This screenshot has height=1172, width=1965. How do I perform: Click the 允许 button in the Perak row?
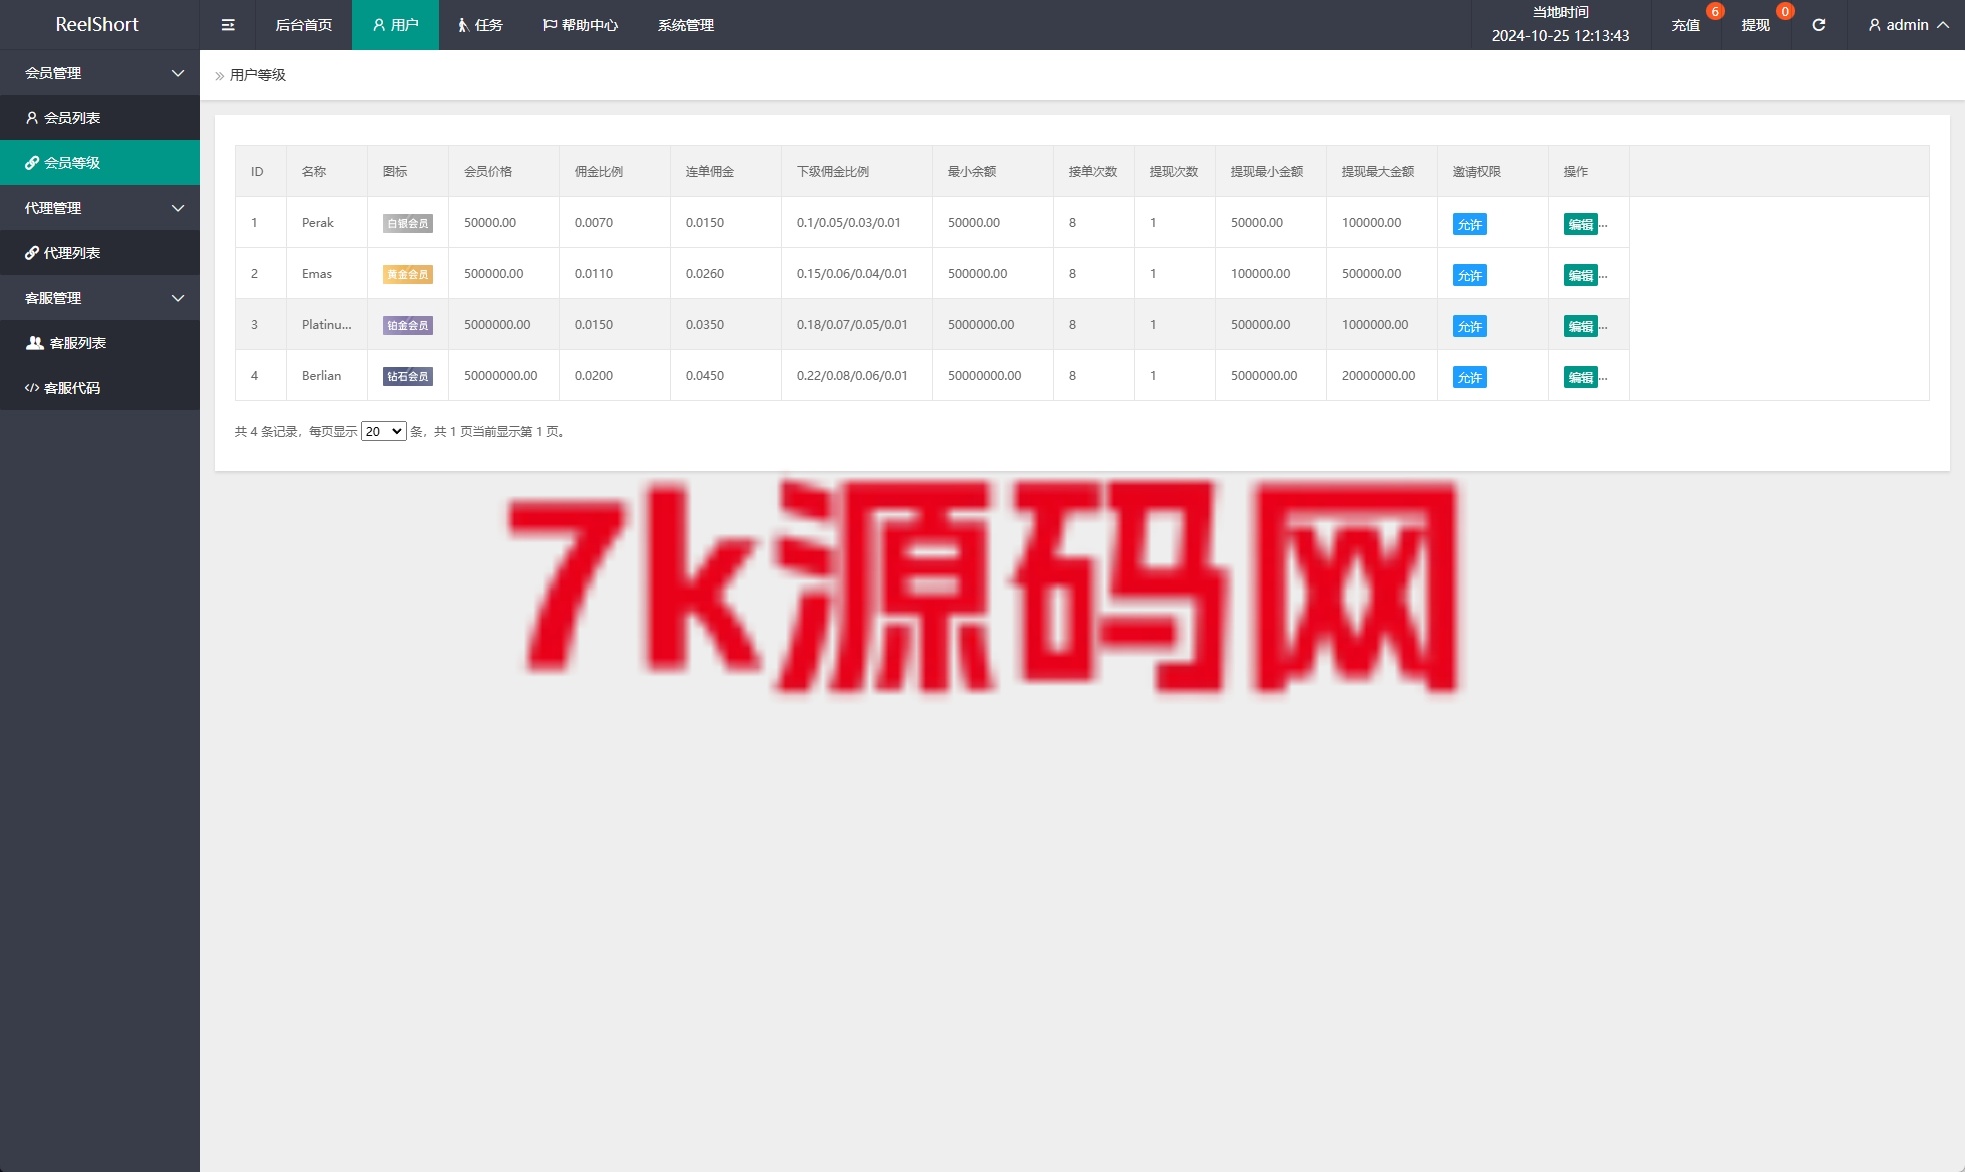(1469, 224)
